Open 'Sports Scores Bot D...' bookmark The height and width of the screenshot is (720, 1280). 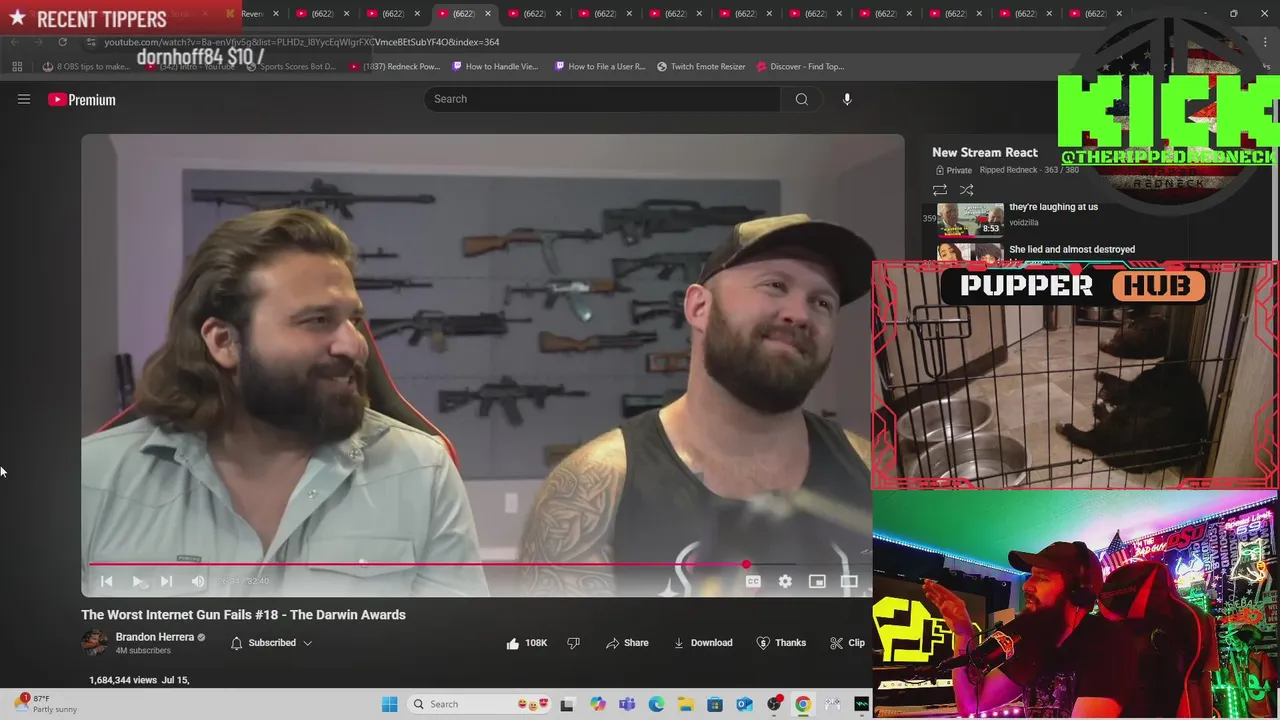tap(290, 67)
